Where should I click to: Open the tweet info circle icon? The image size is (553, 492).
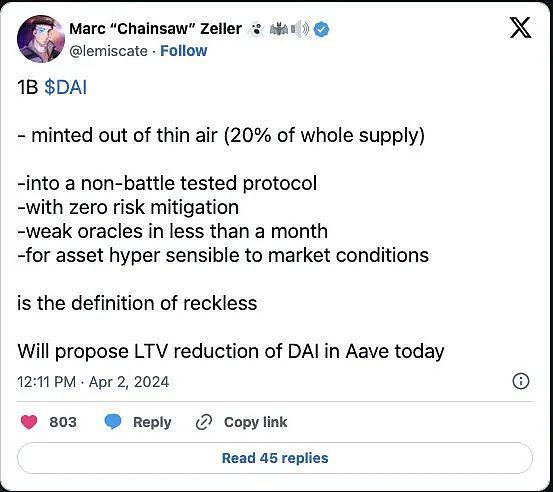(x=521, y=382)
